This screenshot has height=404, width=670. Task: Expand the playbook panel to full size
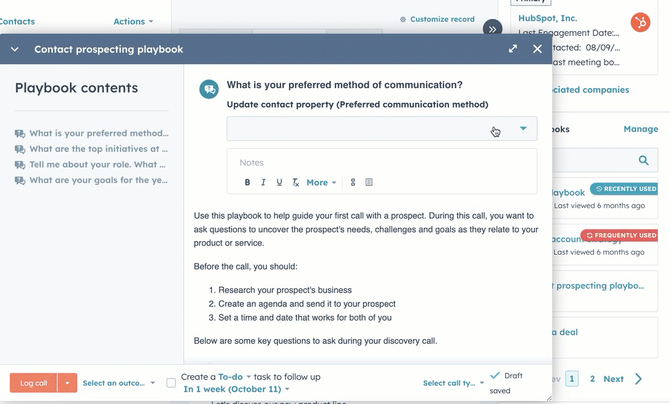(513, 48)
